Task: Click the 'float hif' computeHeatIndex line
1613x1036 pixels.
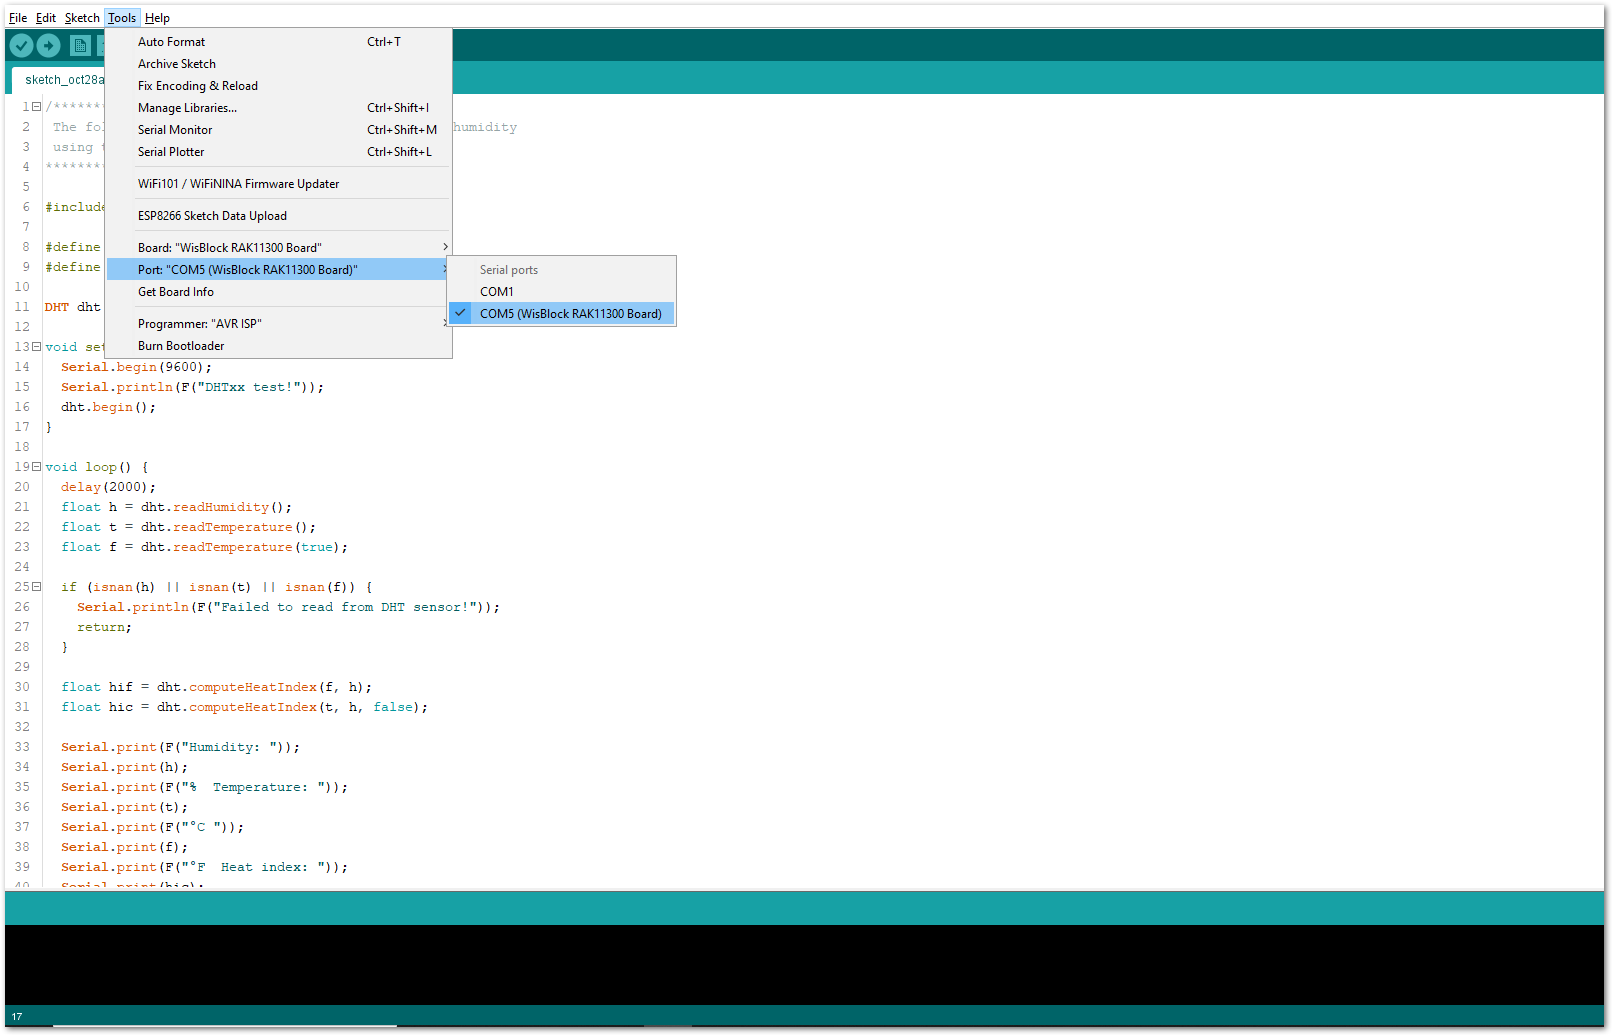Action: (216, 687)
